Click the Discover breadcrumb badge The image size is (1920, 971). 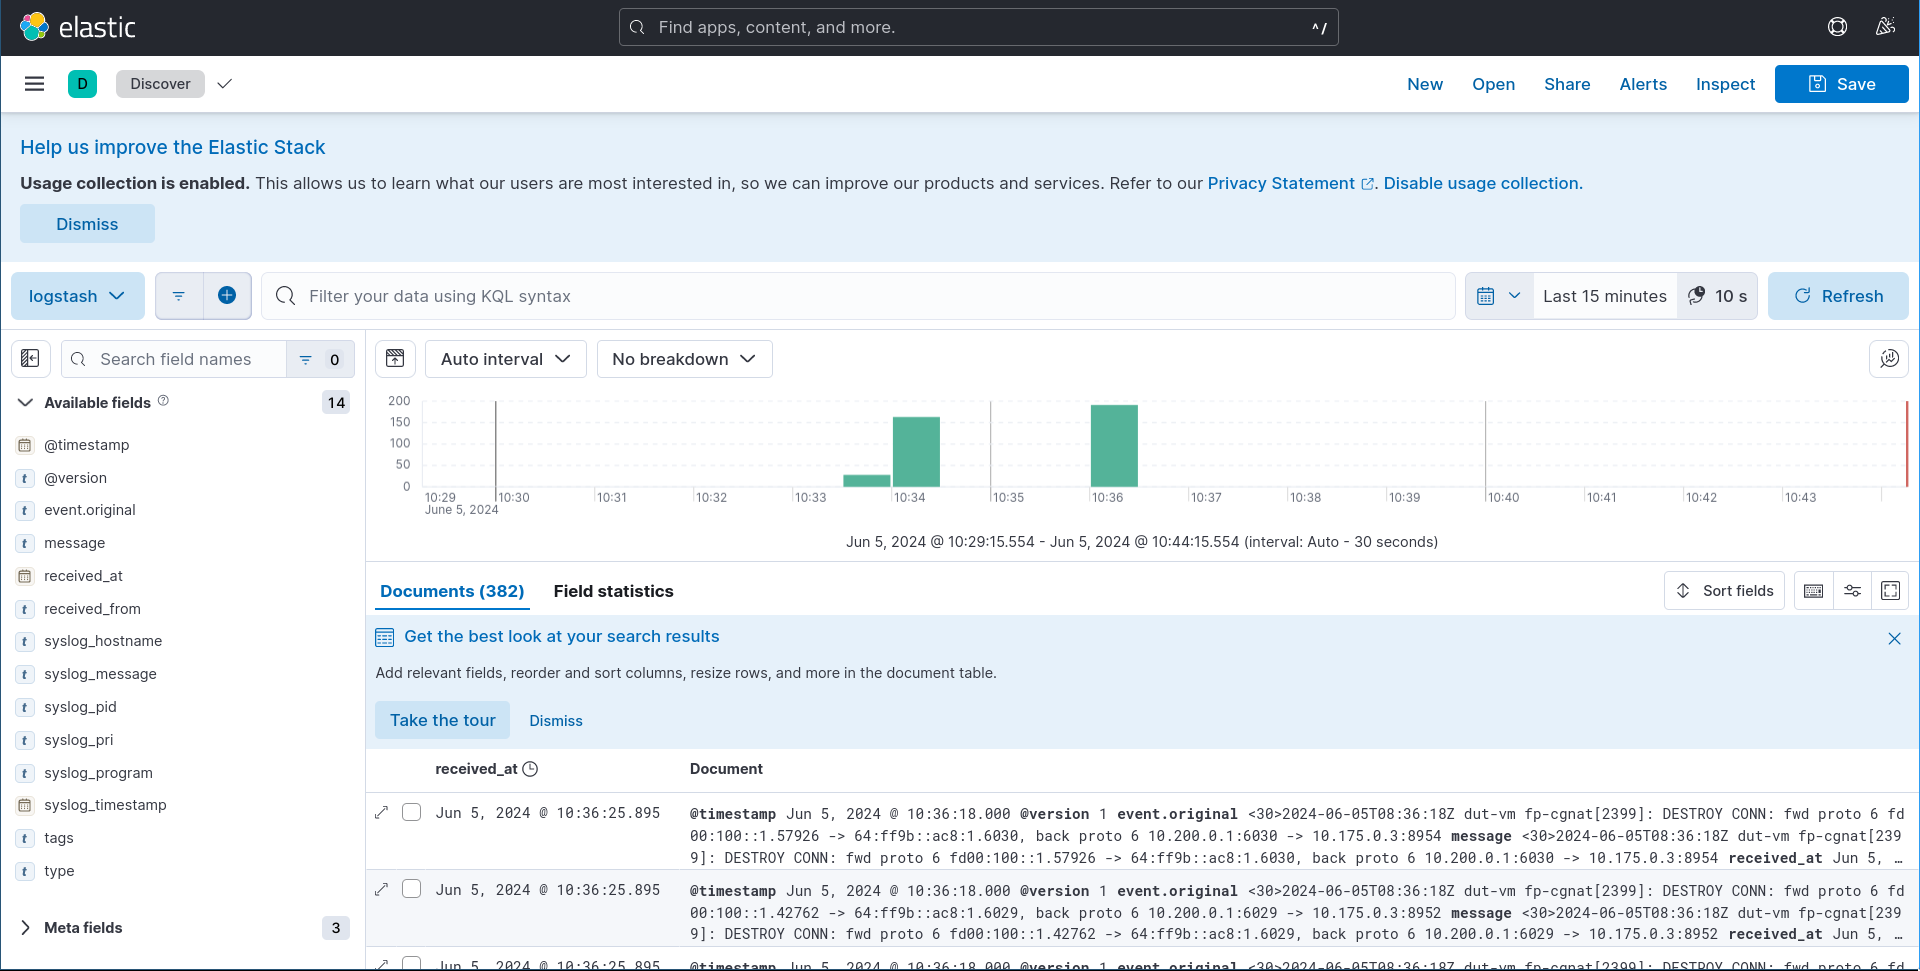click(160, 84)
